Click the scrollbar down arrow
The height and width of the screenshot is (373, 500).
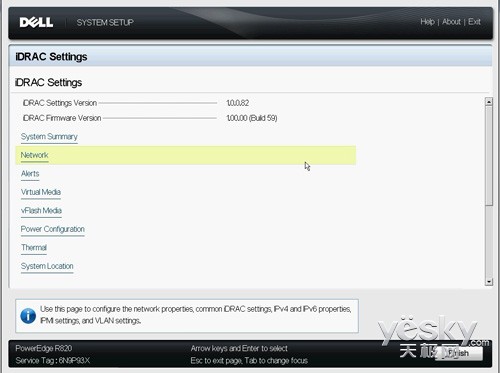point(489,282)
